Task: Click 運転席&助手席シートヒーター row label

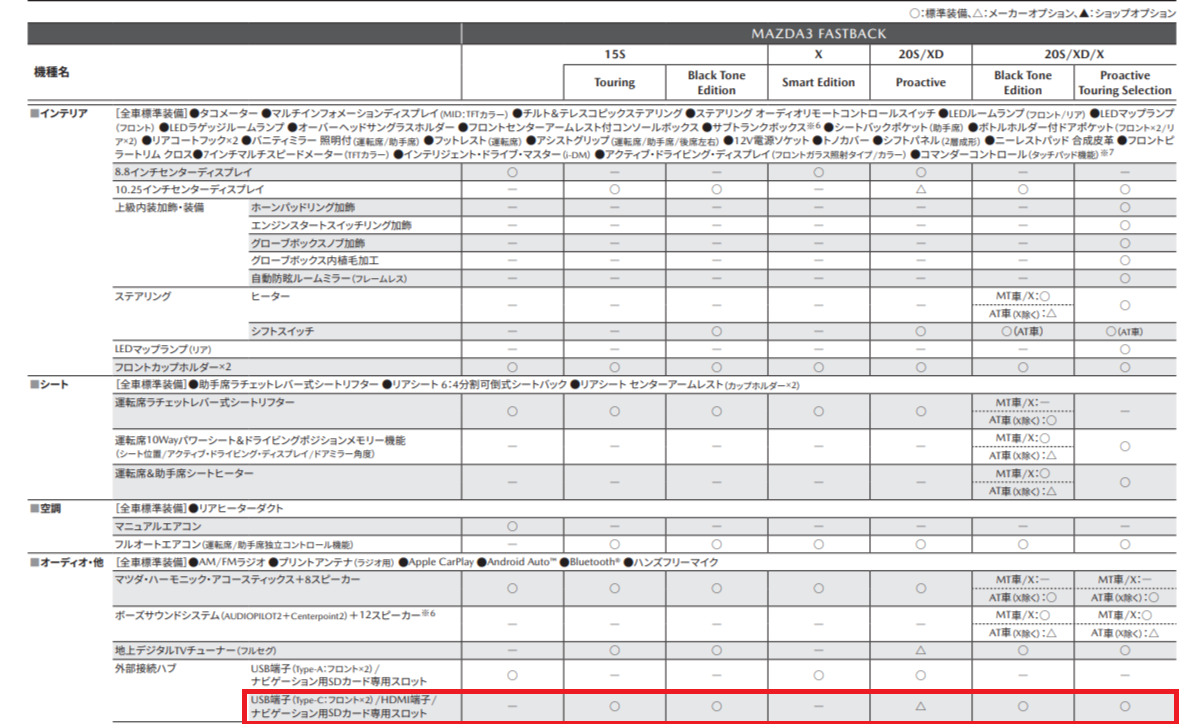Action: (183, 474)
